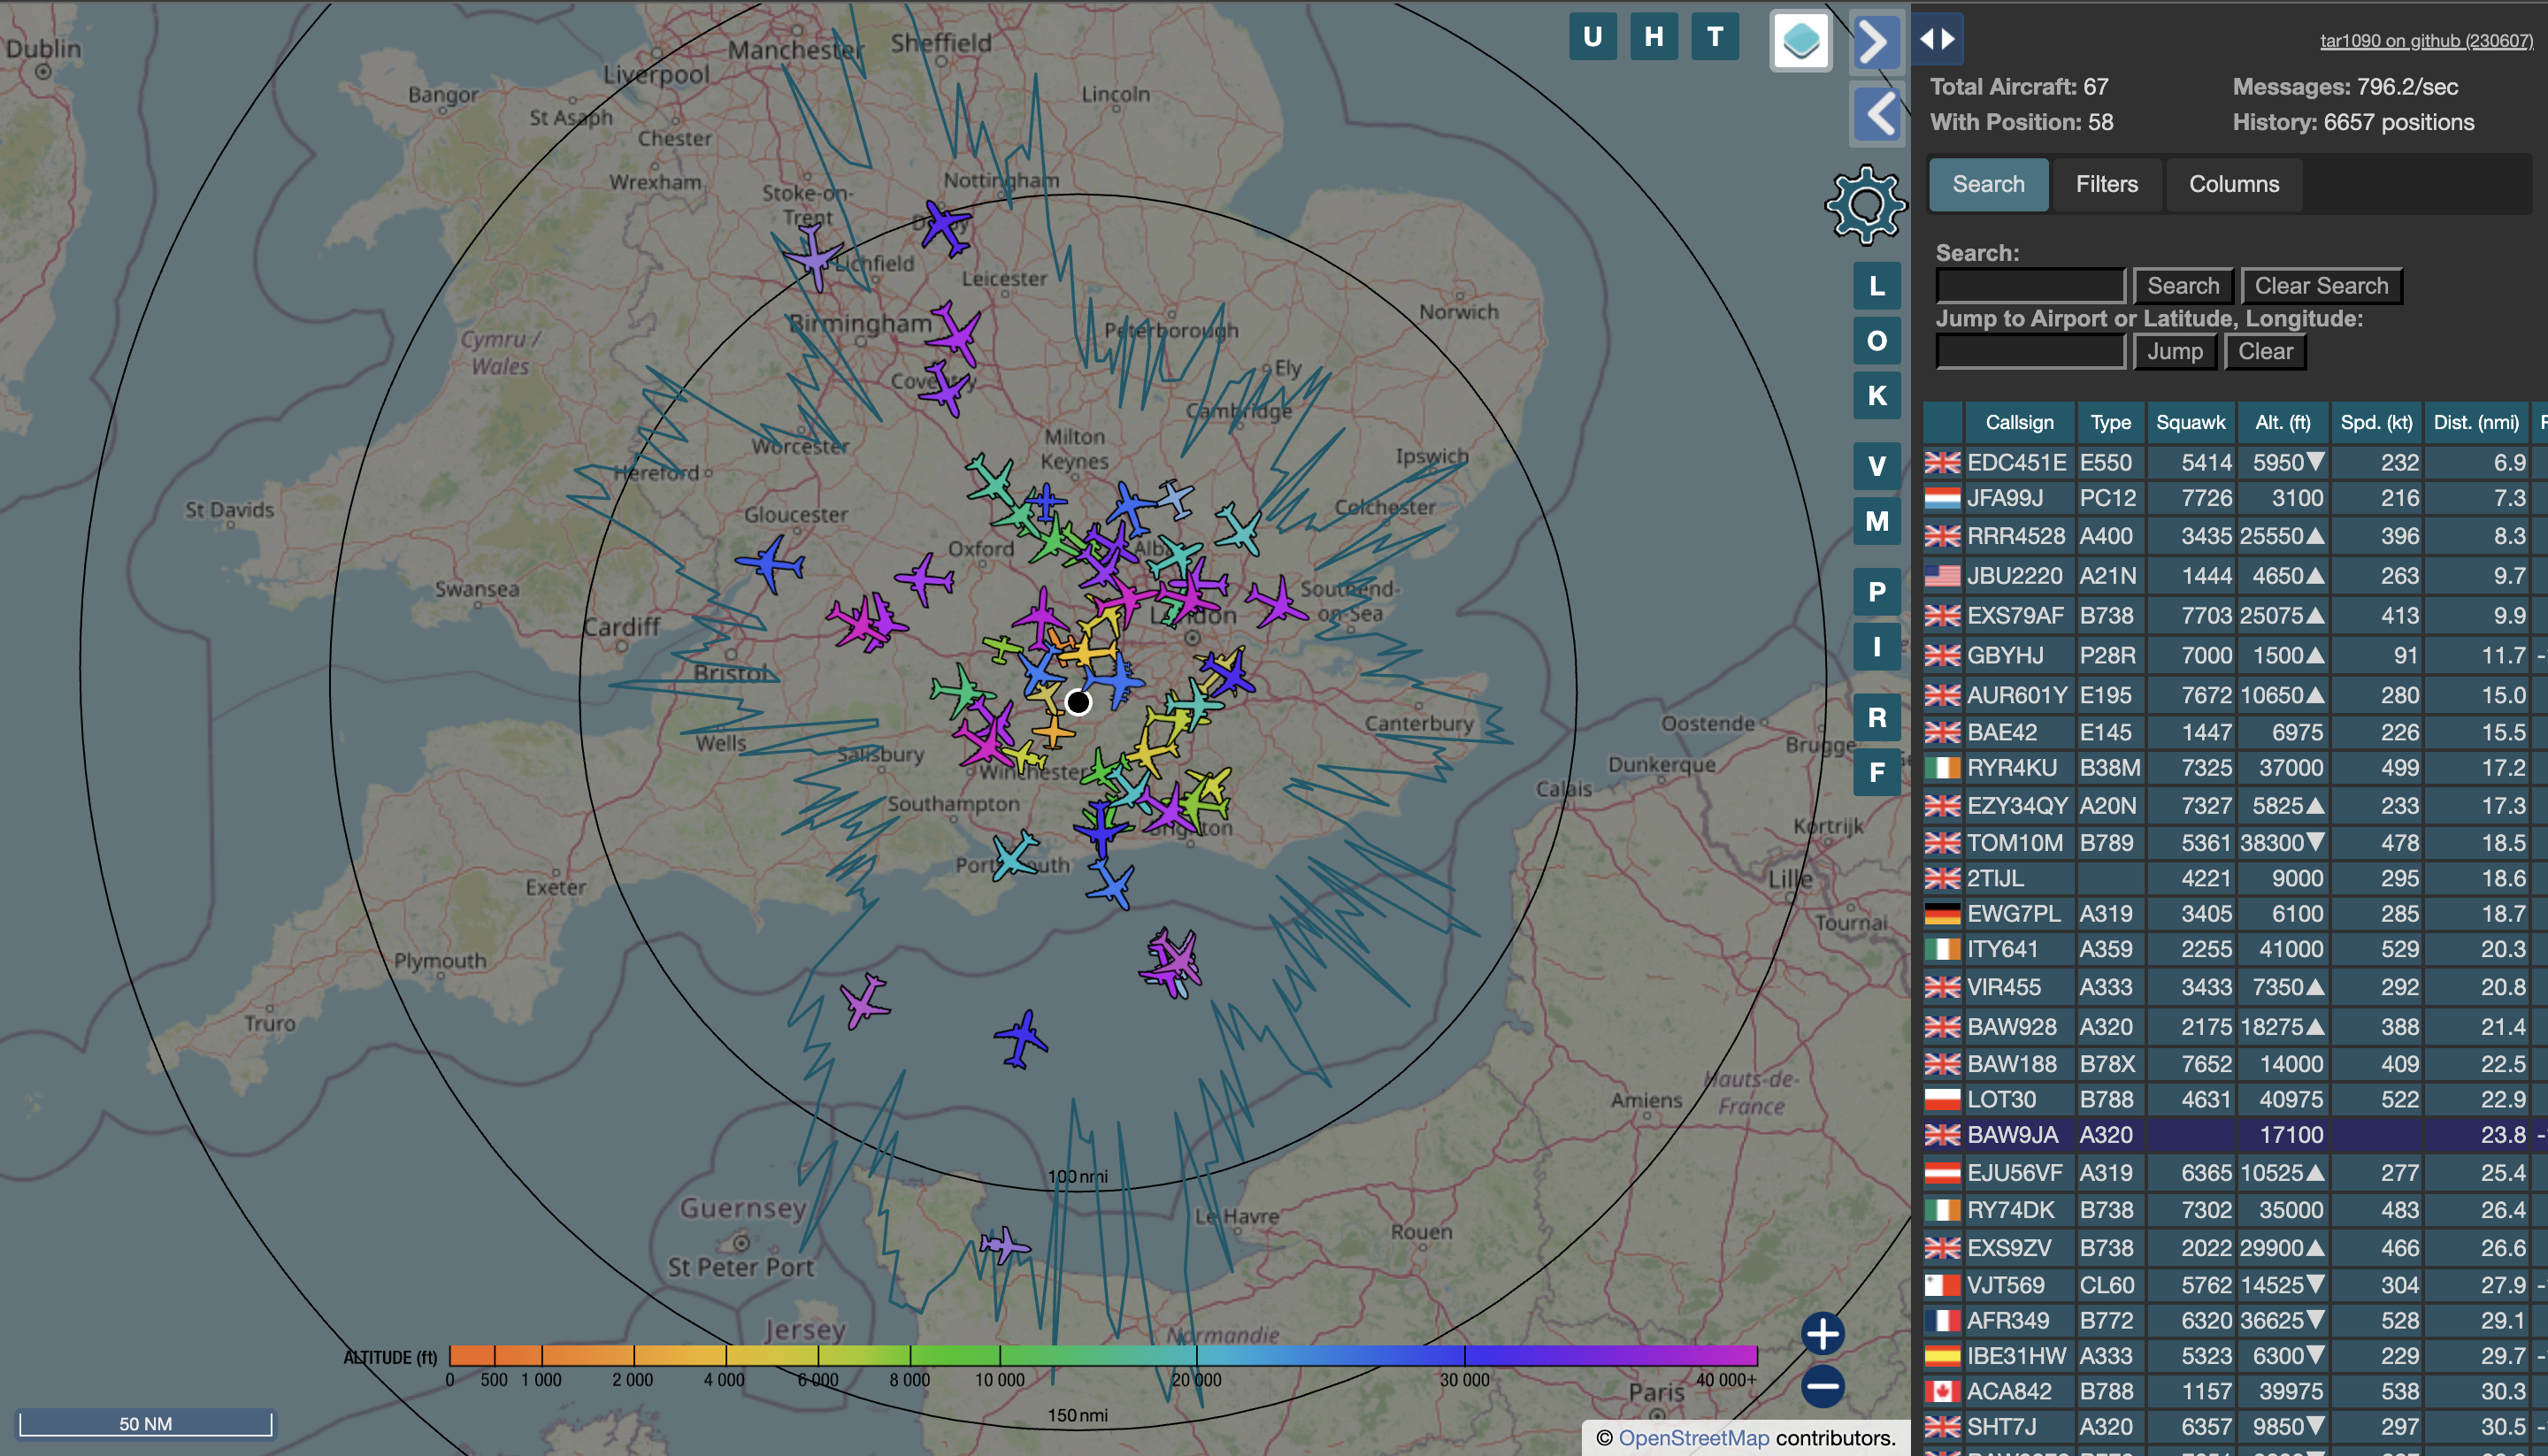The height and width of the screenshot is (1456, 2548).
Task: Click the R map option button
Action: tap(1876, 717)
